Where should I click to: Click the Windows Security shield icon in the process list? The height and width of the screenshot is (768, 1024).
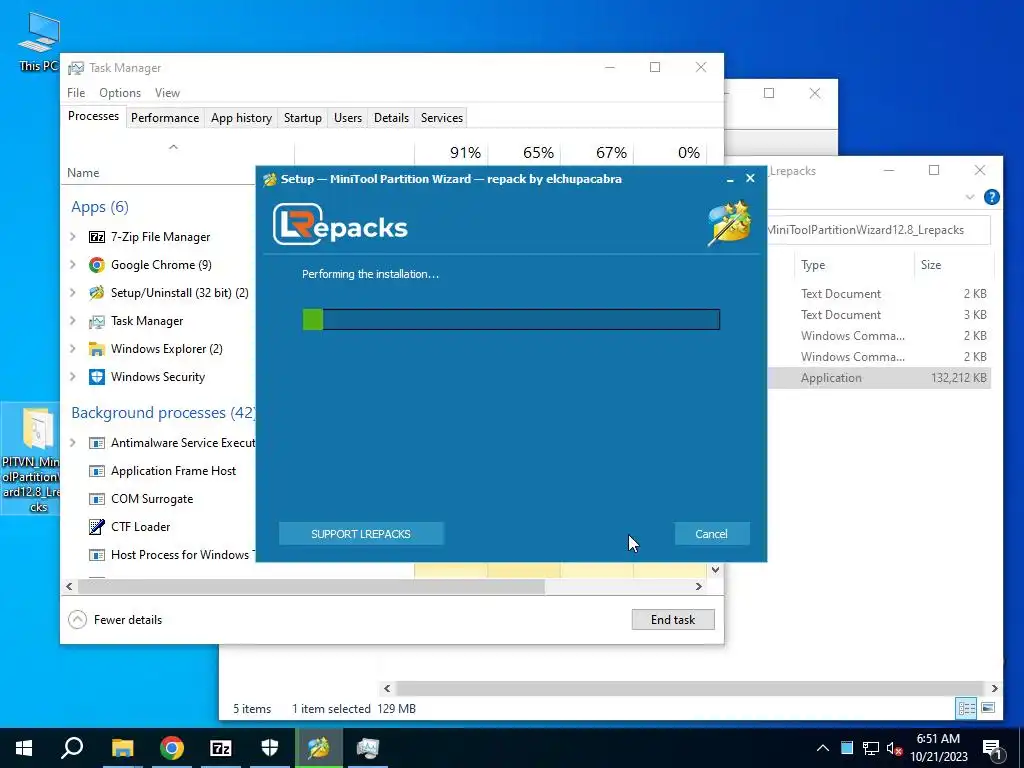tap(97, 377)
